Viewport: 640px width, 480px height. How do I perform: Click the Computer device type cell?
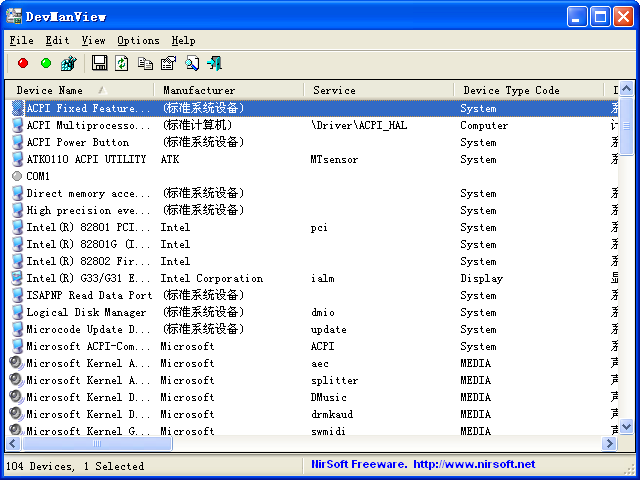[x=484, y=125]
